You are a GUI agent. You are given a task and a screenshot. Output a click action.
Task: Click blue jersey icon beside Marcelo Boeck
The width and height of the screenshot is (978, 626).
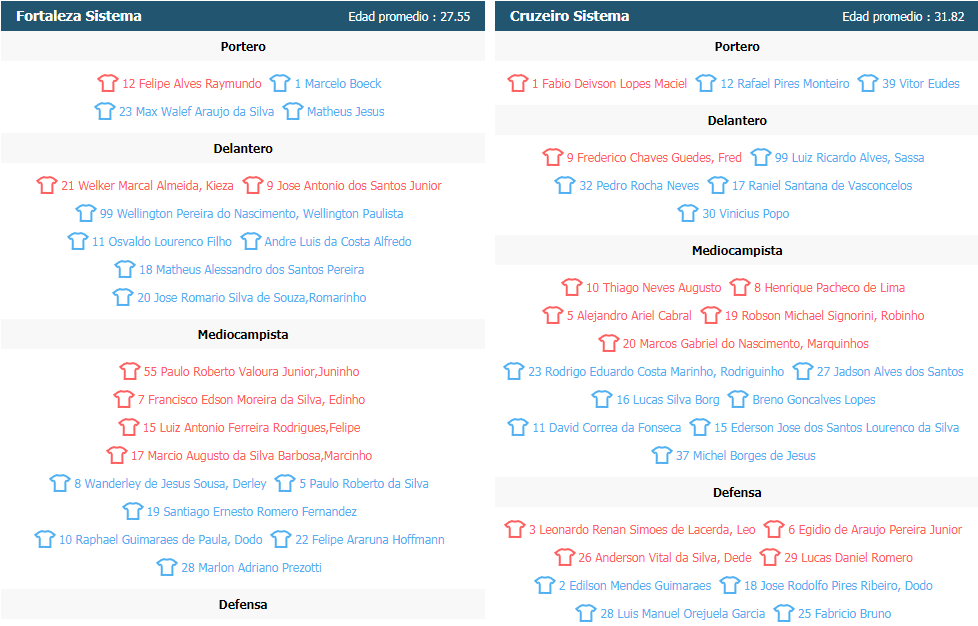coord(280,83)
